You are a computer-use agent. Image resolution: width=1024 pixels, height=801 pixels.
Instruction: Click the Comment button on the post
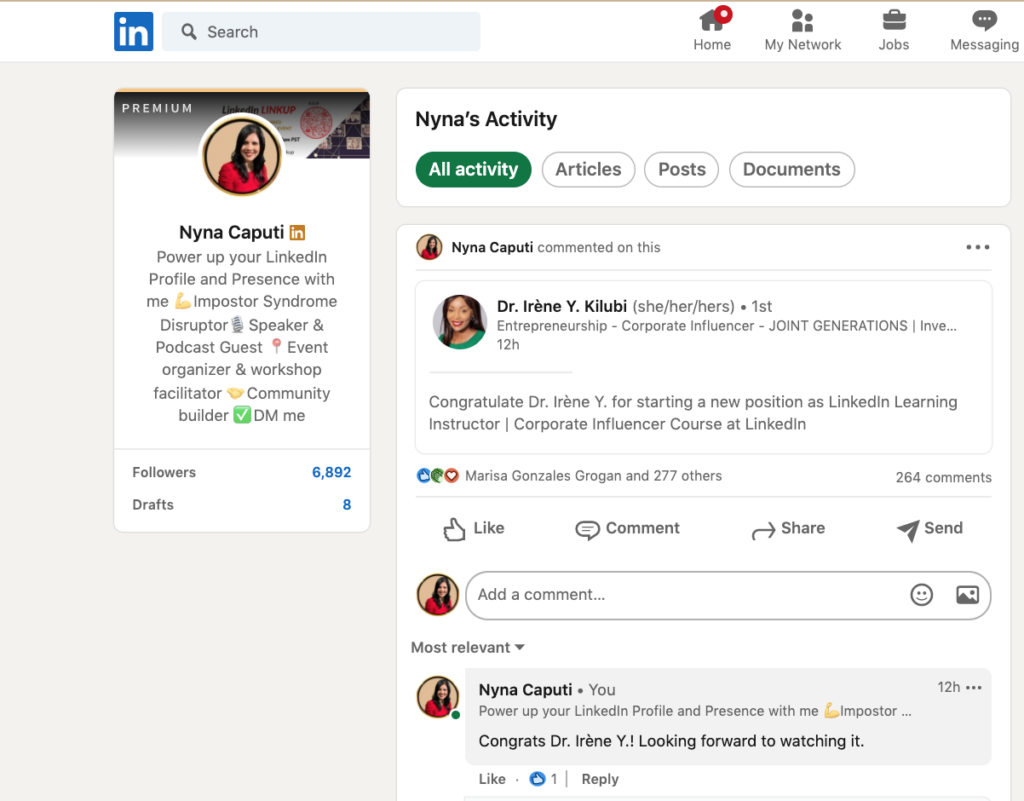coord(627,529)
